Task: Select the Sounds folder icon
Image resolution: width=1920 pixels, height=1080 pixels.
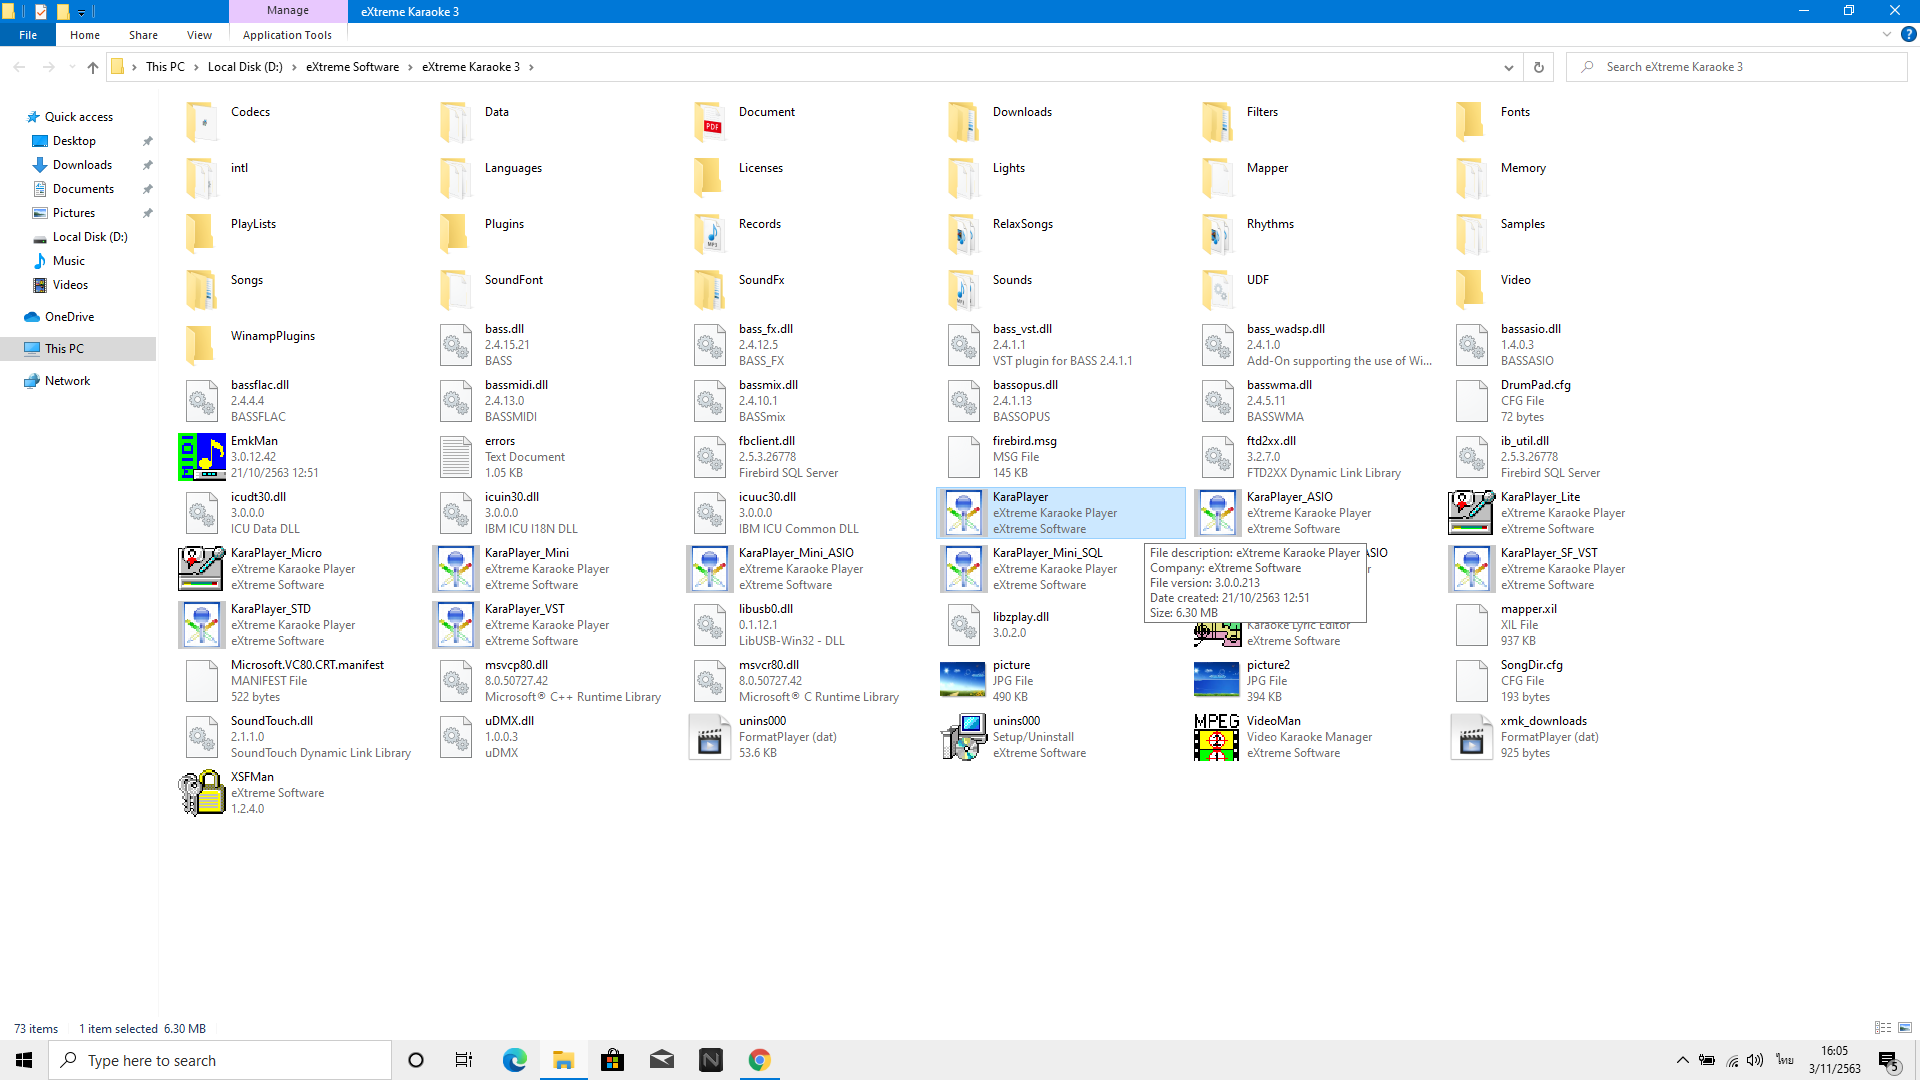Action: (x=964, y=289)
